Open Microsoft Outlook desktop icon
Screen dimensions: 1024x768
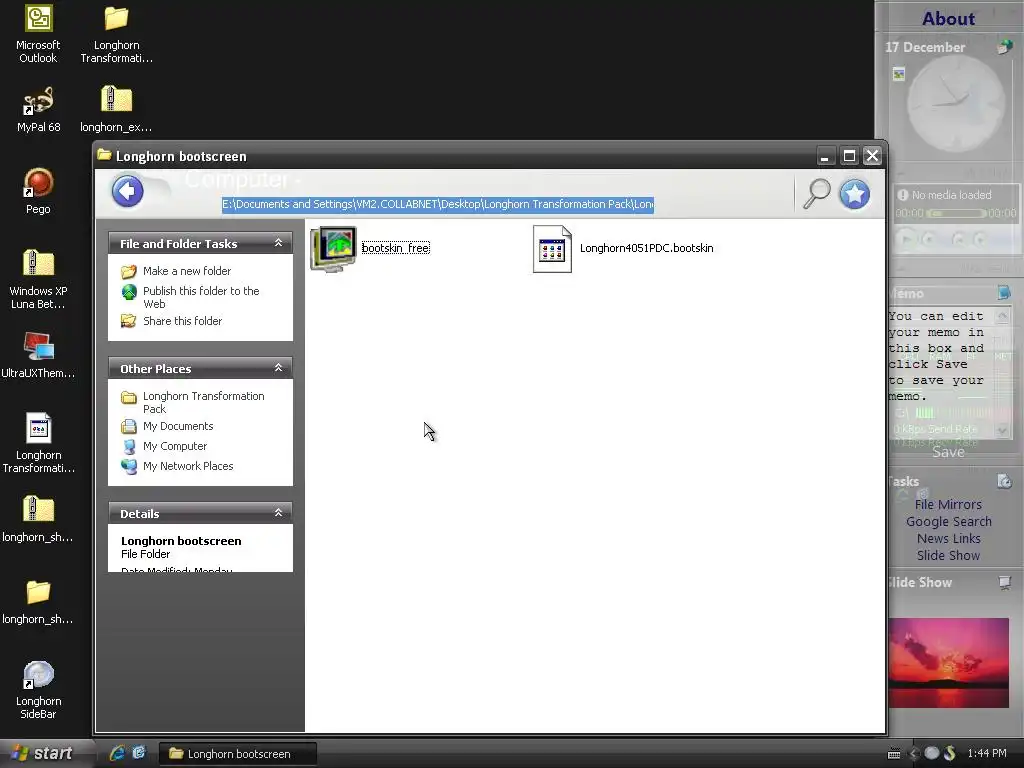[x=38, y=35]
